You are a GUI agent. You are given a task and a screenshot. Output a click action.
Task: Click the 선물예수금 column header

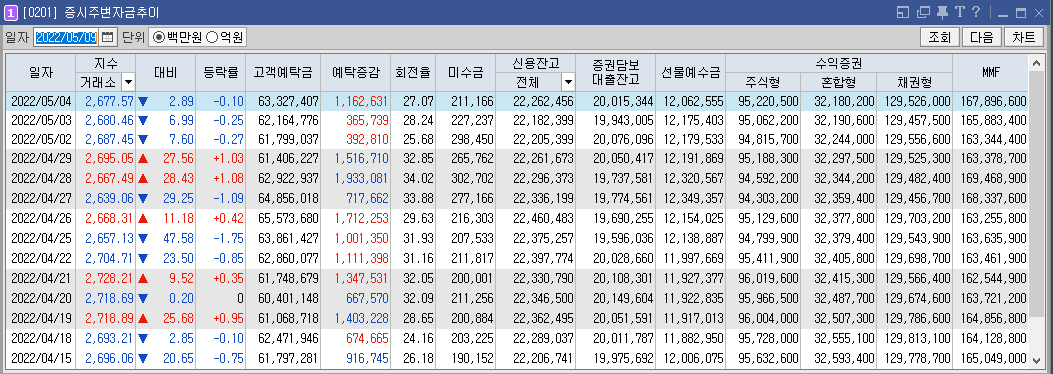pyautogui.click(x=690, y=73)
